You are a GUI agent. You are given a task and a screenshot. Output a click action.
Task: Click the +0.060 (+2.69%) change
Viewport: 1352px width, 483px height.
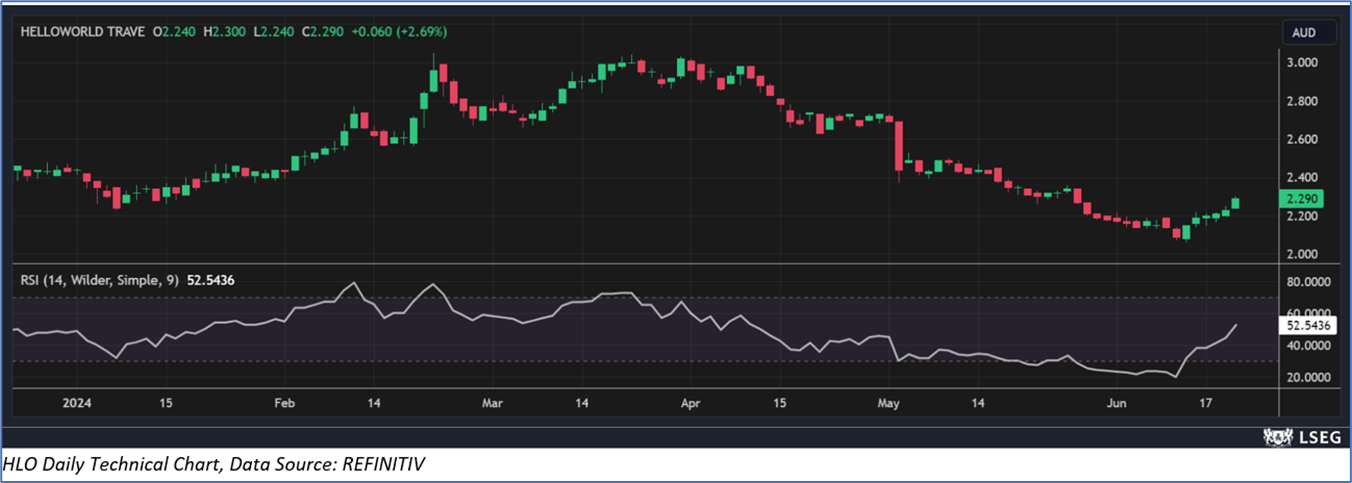point(397,32)
